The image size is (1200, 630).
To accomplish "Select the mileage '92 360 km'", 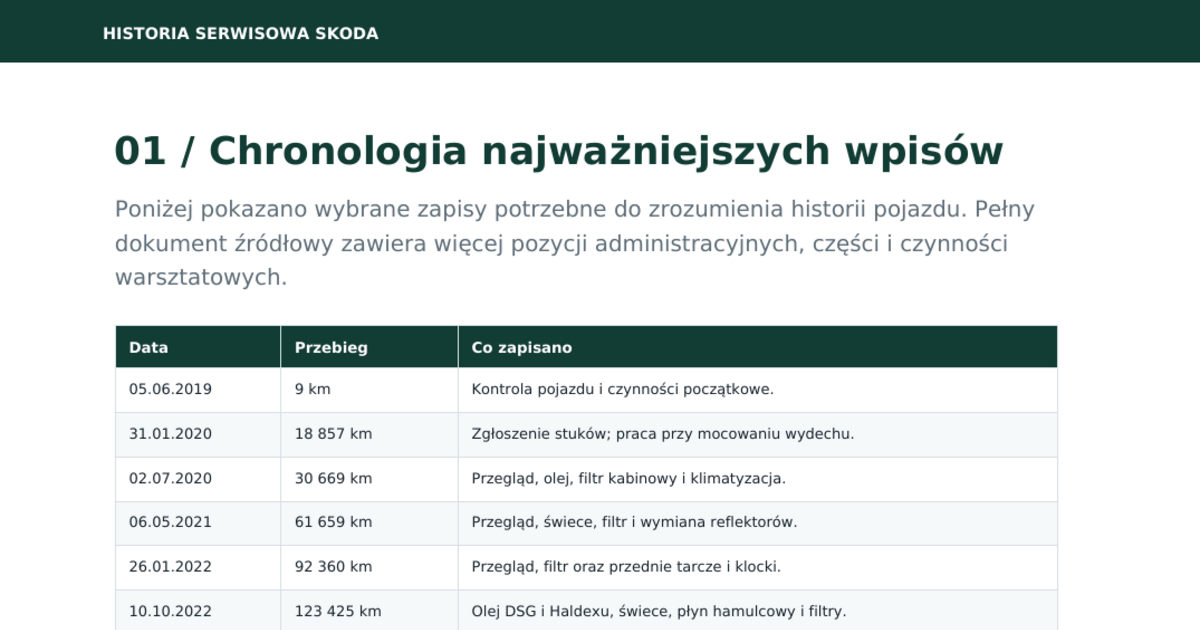I will (334, 567).
